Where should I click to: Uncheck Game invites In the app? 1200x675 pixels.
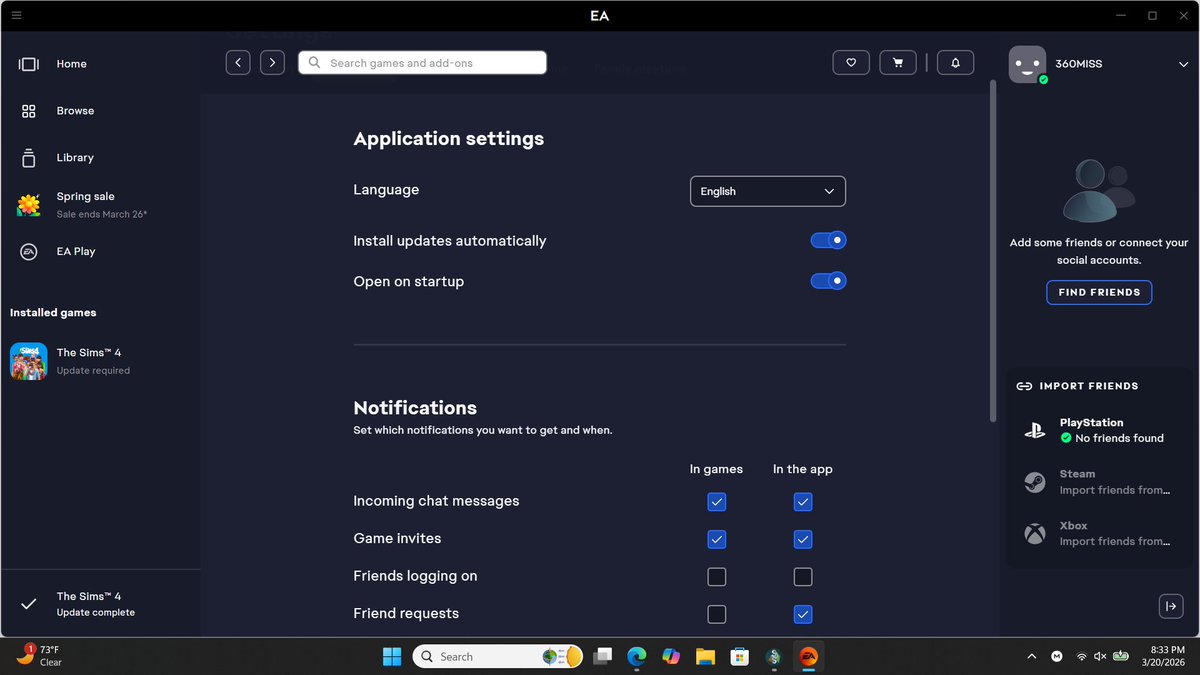pos(802,539)
